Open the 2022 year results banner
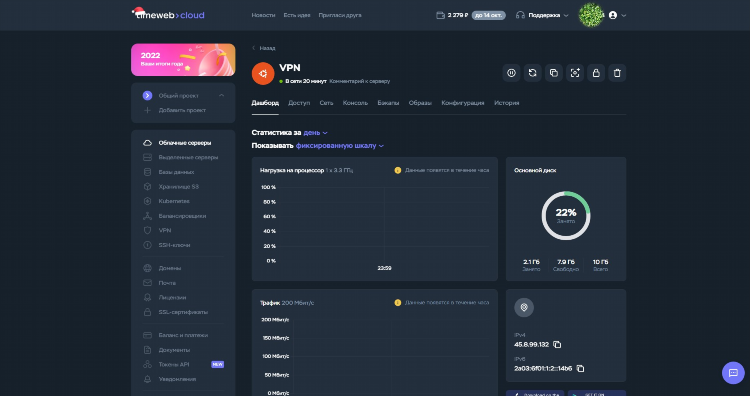Screen dimensions: 750x396 click(x=183, y=60)
